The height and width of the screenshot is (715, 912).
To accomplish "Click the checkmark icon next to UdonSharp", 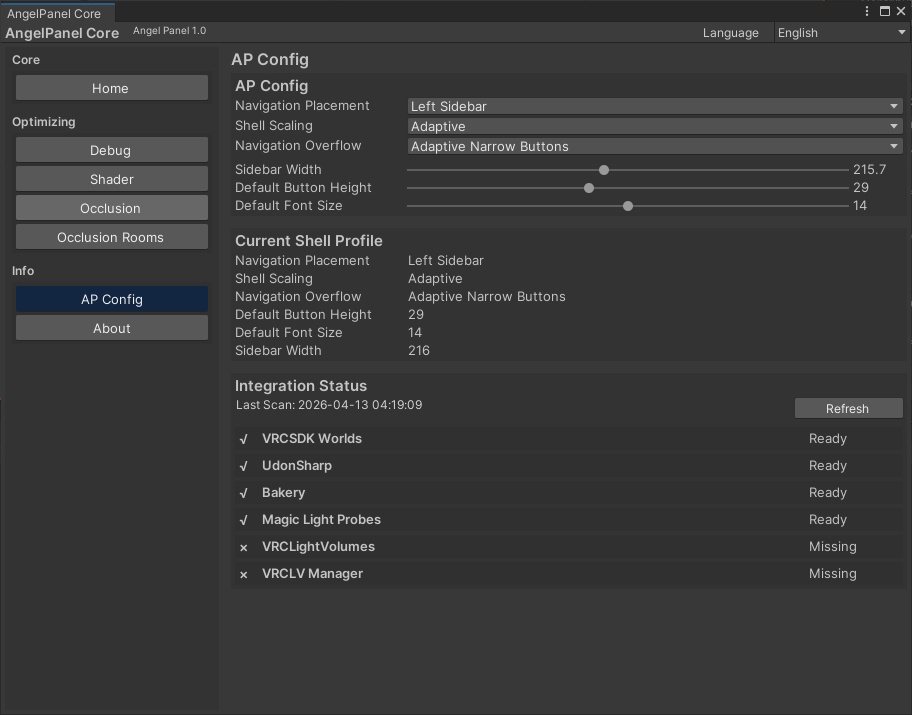I will pyautogui.click(x=243, y=465).
